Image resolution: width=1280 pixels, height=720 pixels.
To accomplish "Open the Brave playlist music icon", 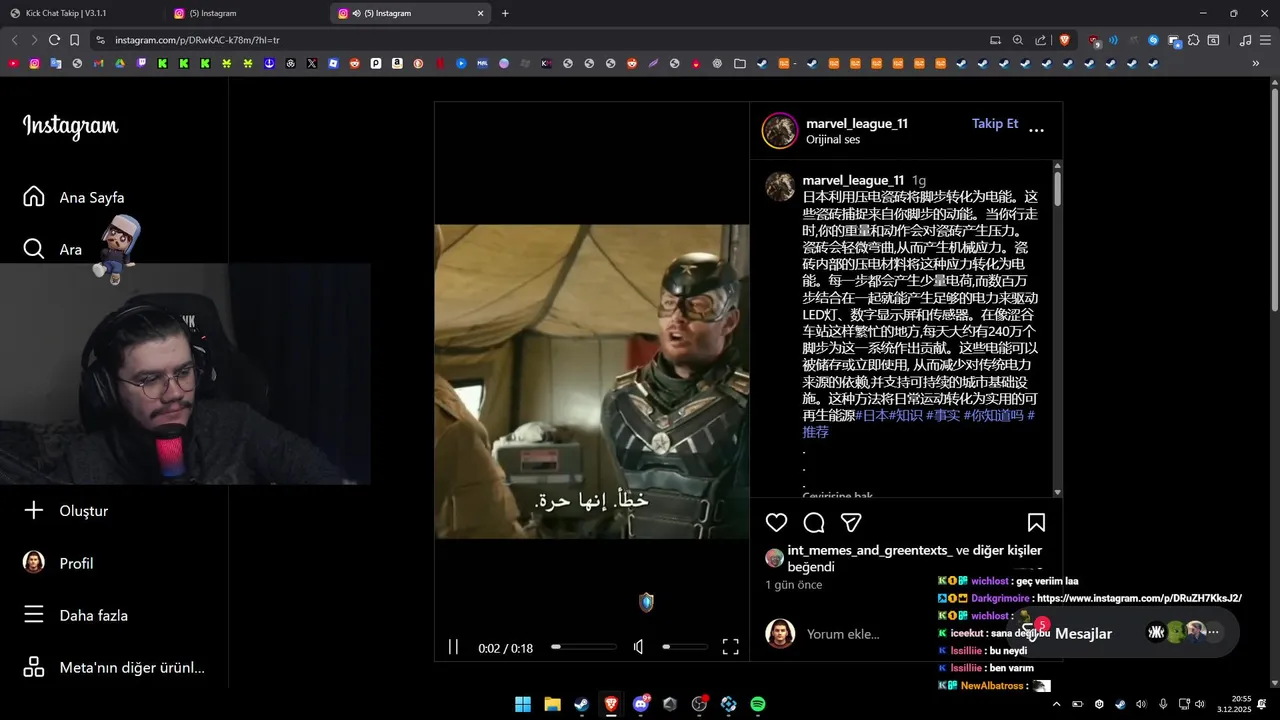I will coord(1245,40).
